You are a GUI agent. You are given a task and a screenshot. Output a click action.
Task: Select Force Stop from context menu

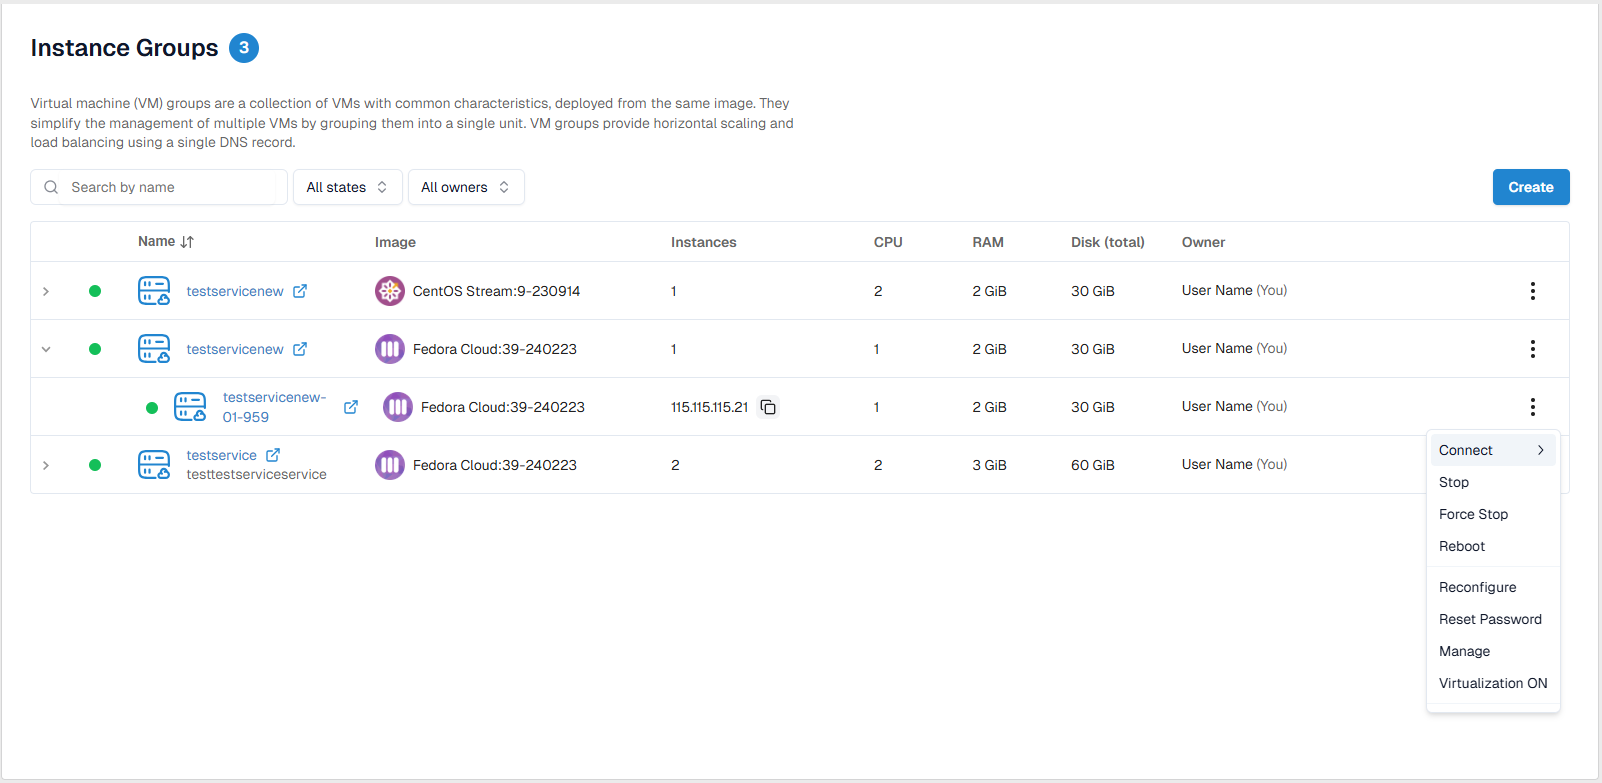1473,514
